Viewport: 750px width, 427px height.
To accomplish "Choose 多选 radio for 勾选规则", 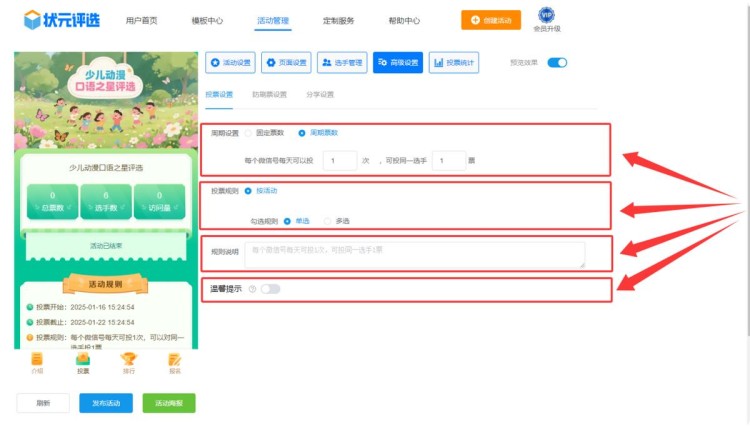I will coord(327,220).
